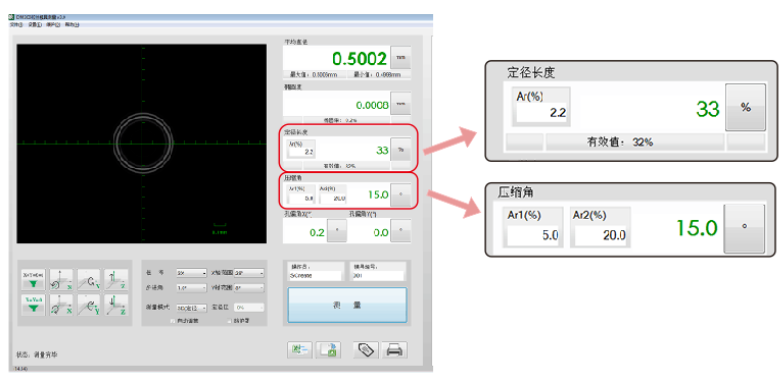Open the 倍率 magnification dropdown

191,273
